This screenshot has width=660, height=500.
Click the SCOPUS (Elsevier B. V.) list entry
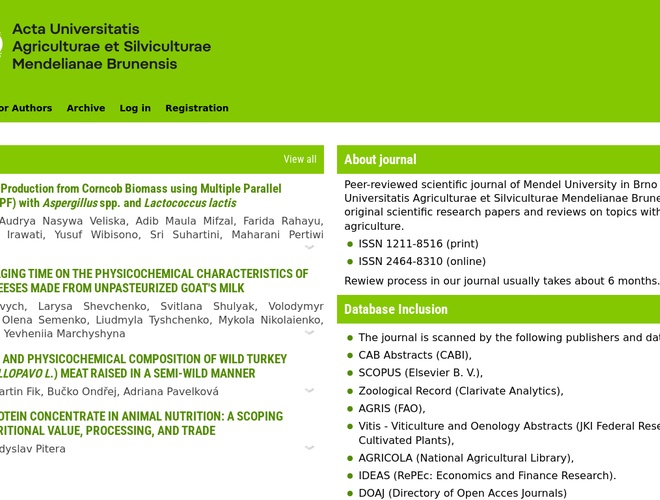point(420,373)
